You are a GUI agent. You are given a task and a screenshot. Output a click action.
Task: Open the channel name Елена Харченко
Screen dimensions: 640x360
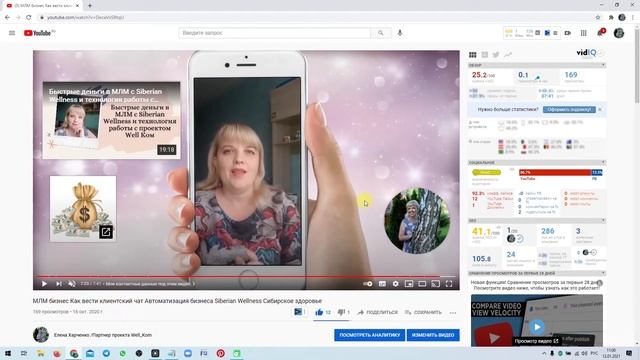click(x=103, y=335)
